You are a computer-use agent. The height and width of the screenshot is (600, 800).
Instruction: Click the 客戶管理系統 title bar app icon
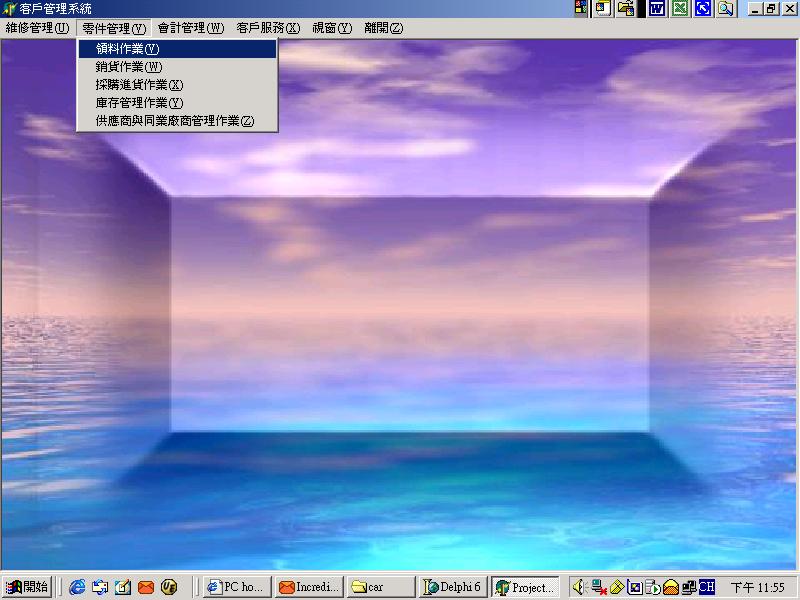tap(9, 9)
